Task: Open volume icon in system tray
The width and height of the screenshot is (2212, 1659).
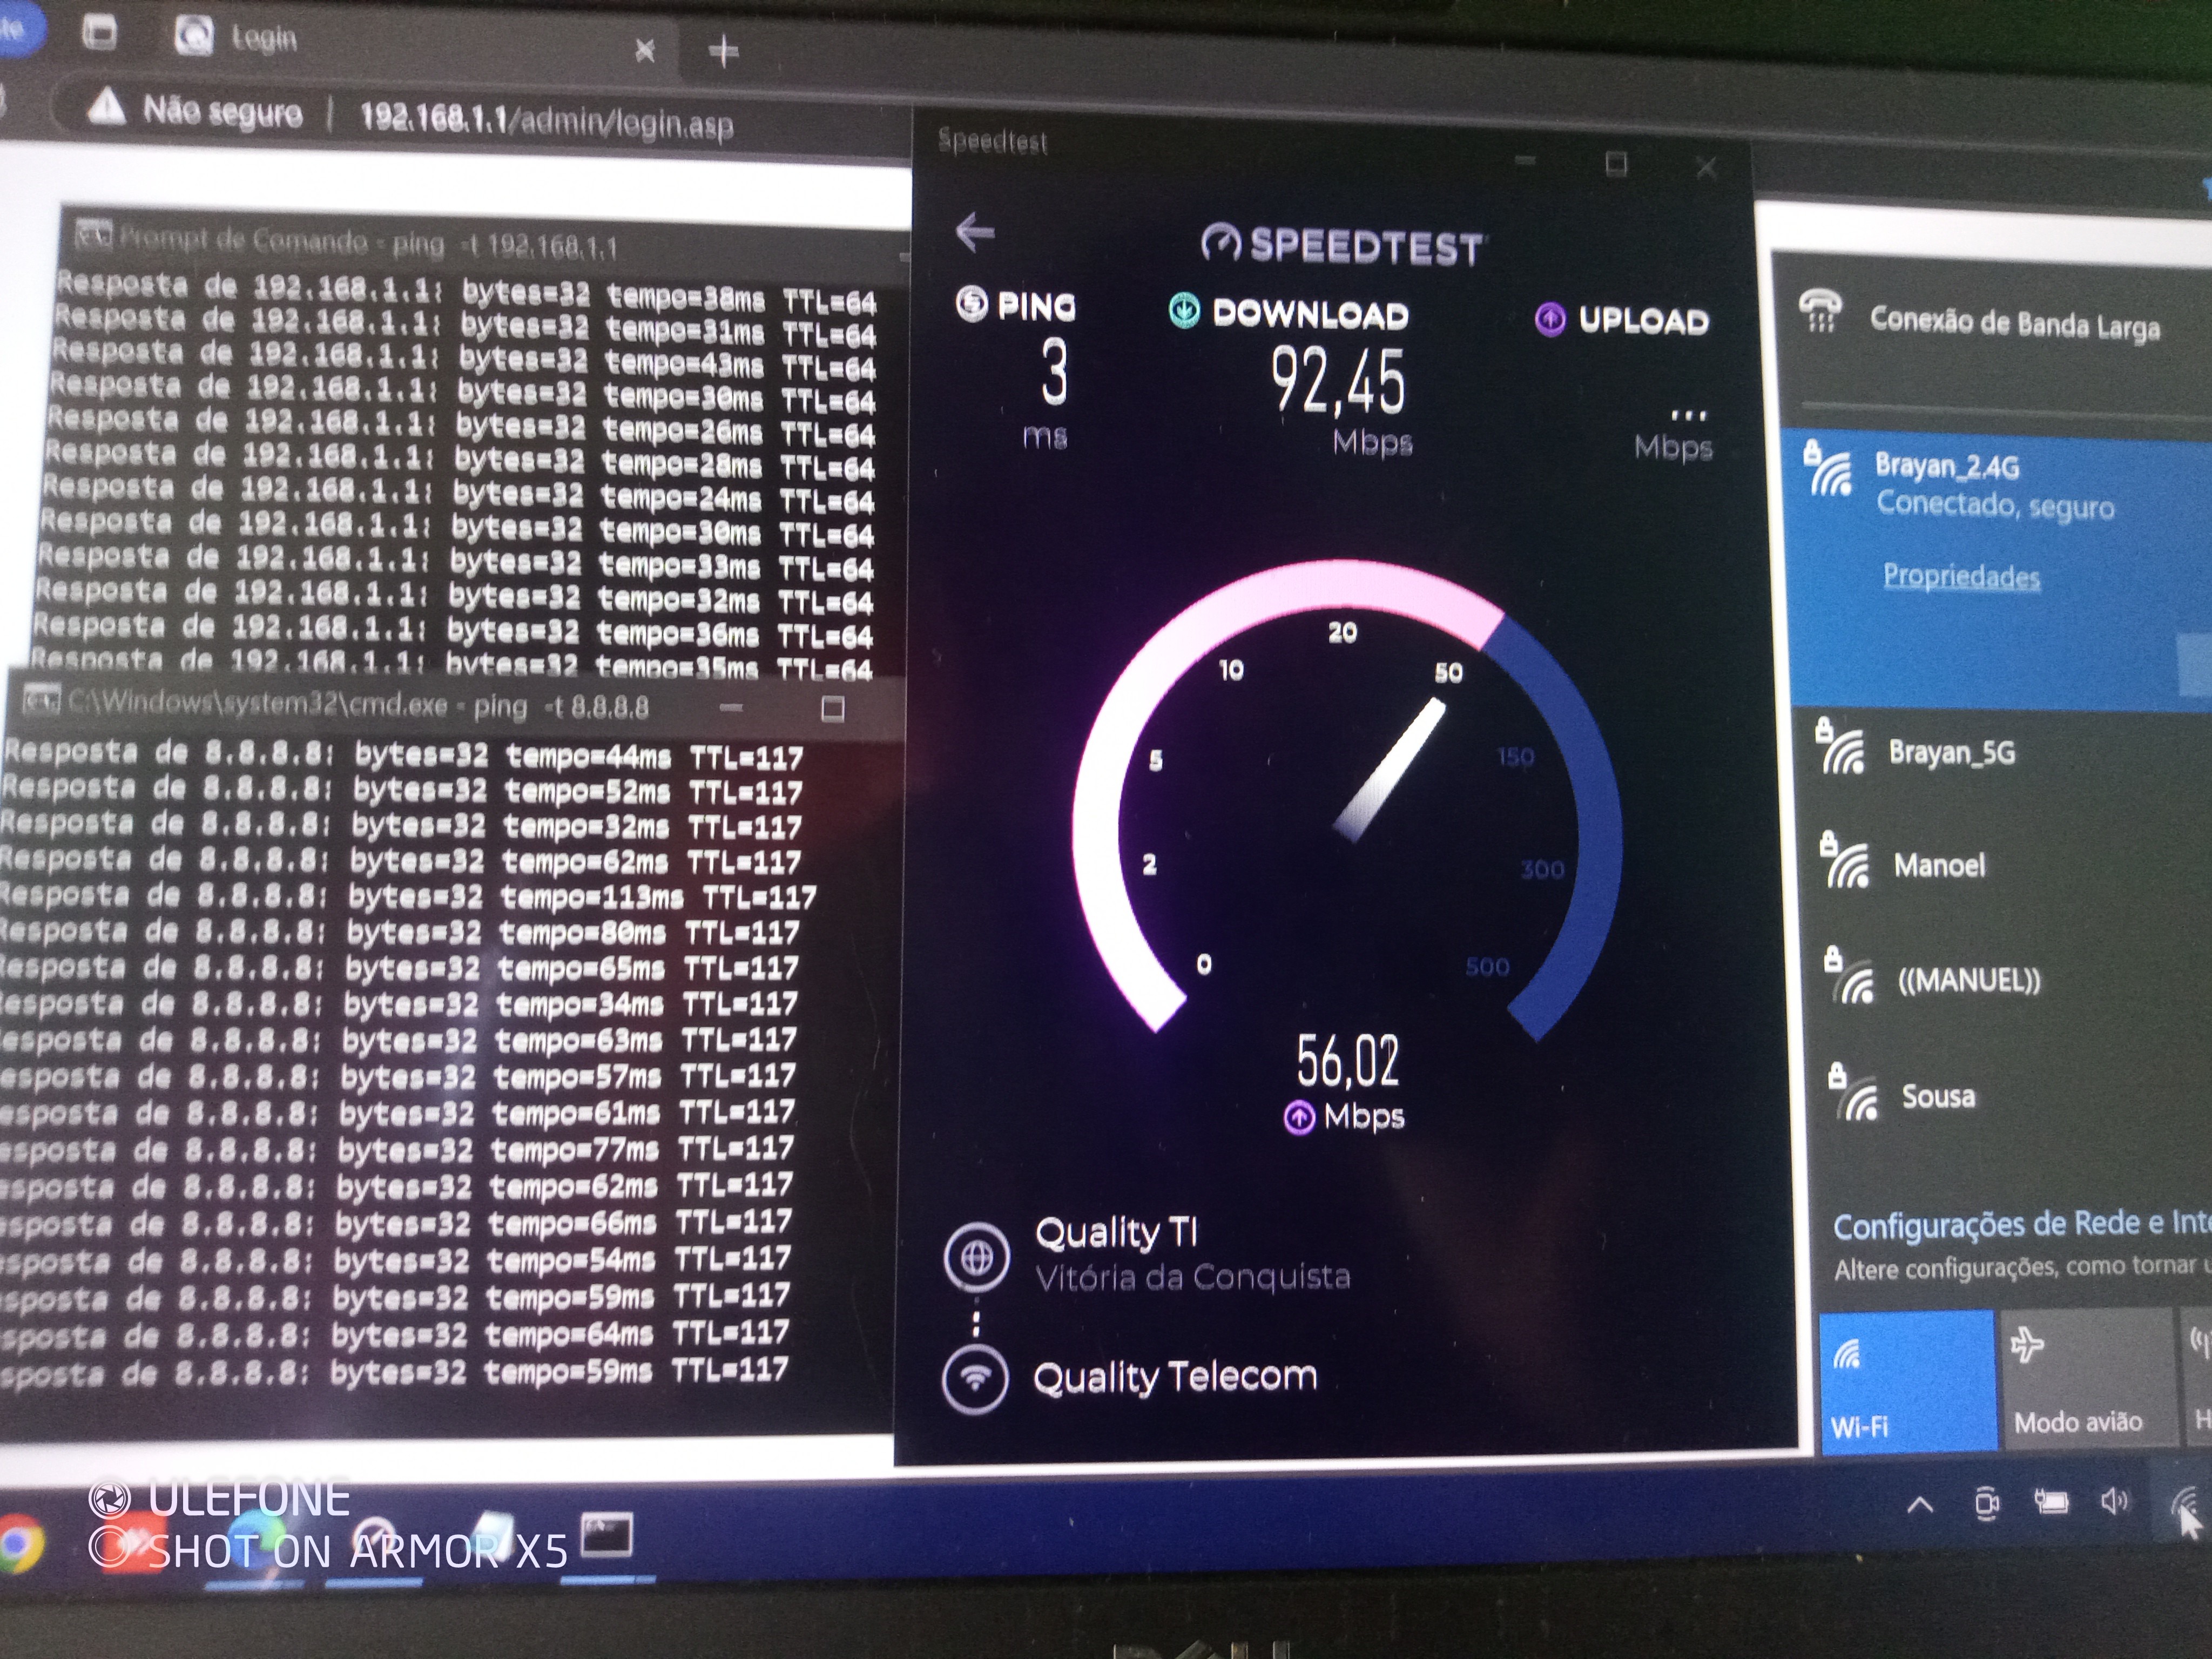Action: tap(2113, 1501)
